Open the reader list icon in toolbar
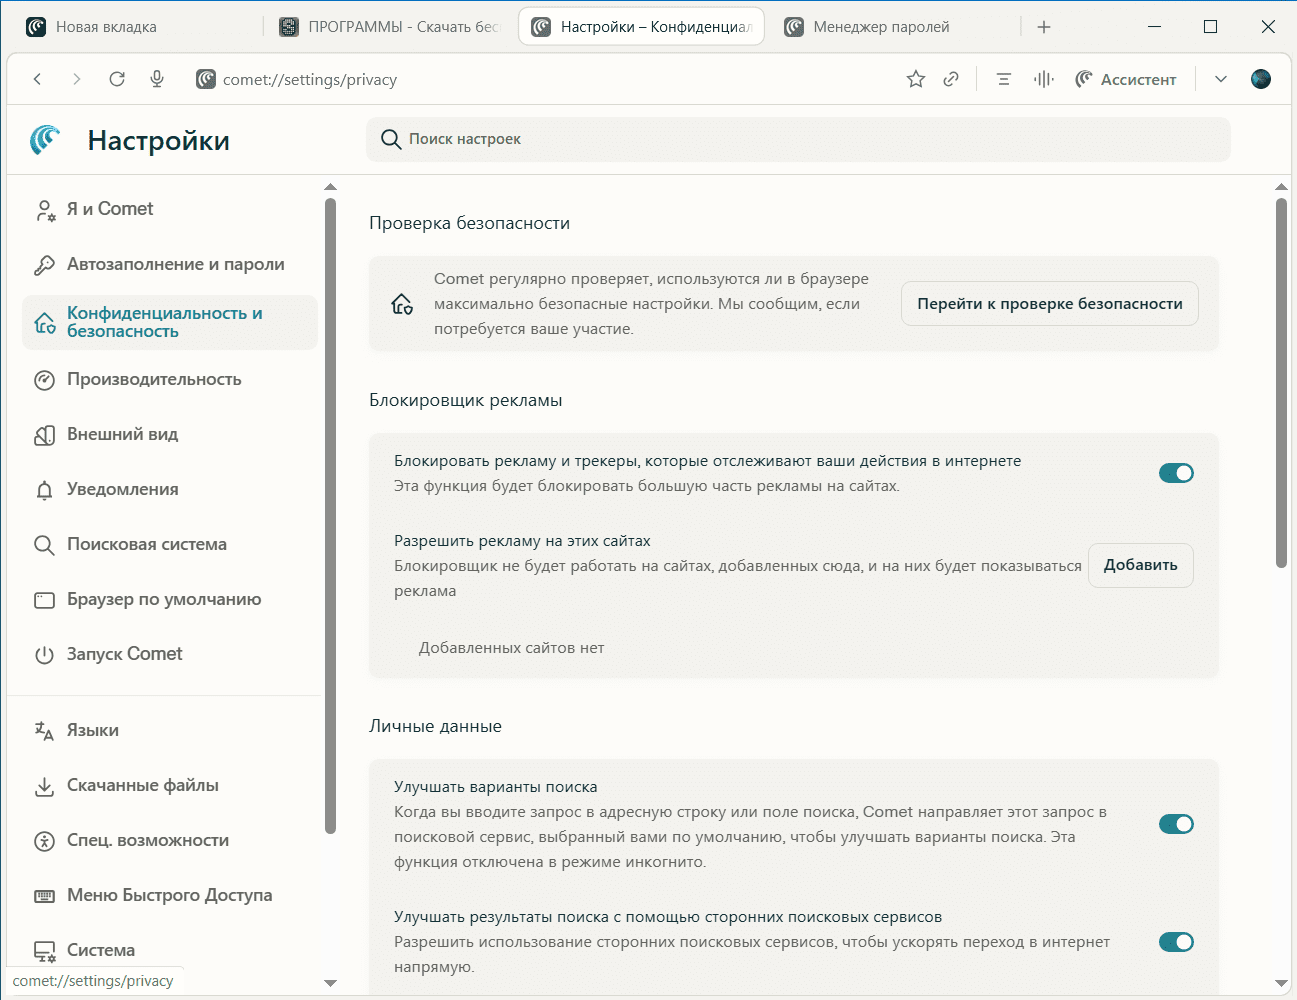 click(1004, 79)
